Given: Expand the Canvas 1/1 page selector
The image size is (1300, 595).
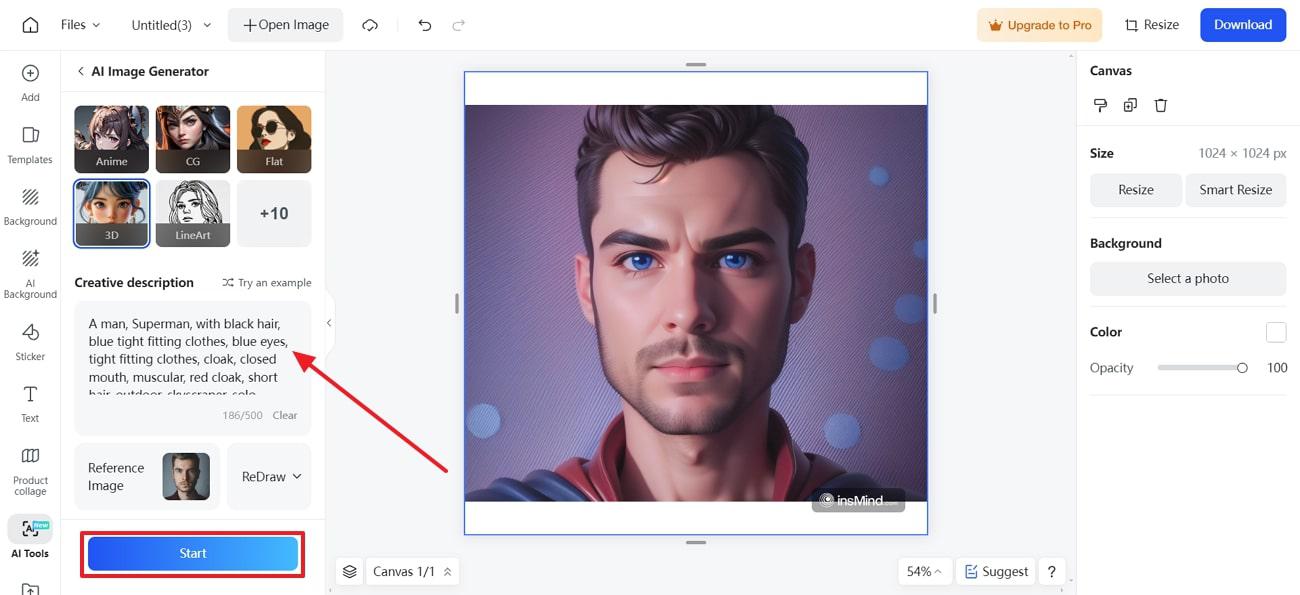Looking at the screenshot, I should click(x=412, y=572).
